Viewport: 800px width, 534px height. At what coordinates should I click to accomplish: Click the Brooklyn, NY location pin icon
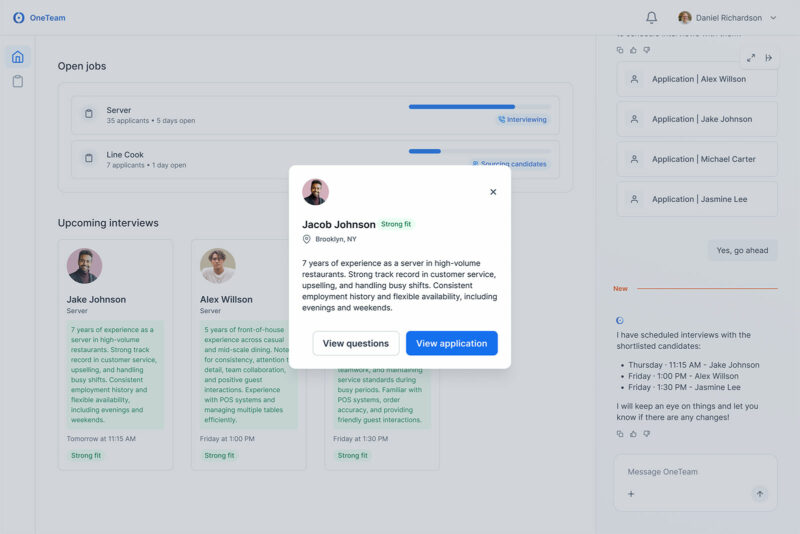coord(307,239)
